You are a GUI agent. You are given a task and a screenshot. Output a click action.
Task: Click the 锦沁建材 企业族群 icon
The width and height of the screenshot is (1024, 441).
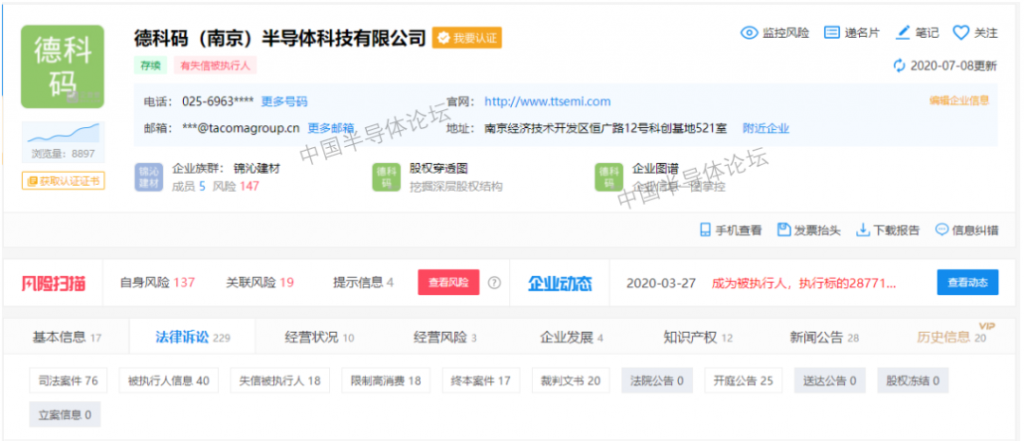pyautogui.click(x=149, y=177)
